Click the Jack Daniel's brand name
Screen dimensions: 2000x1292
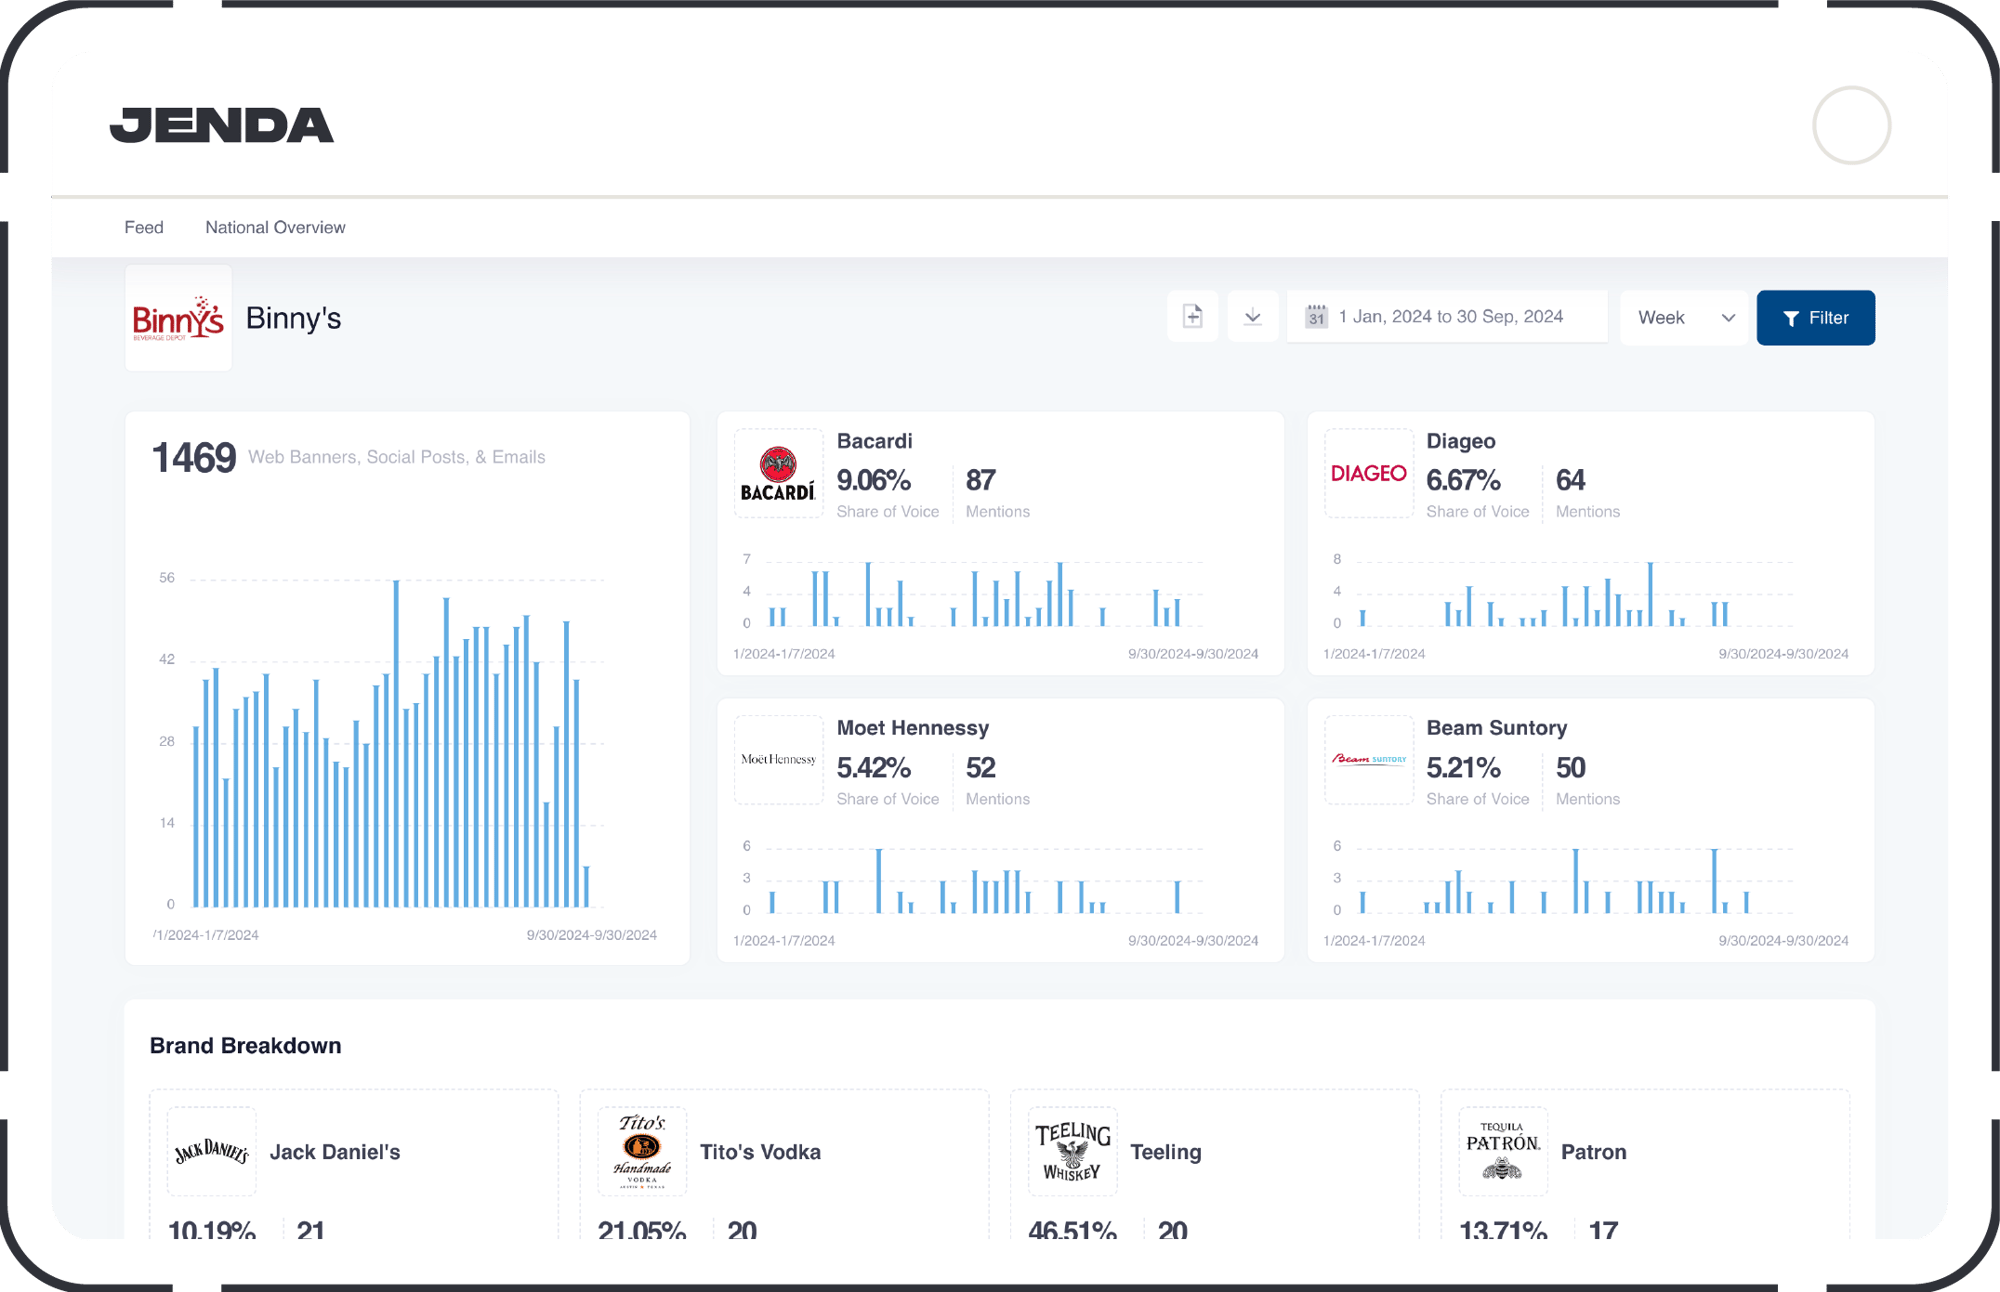335,1152
